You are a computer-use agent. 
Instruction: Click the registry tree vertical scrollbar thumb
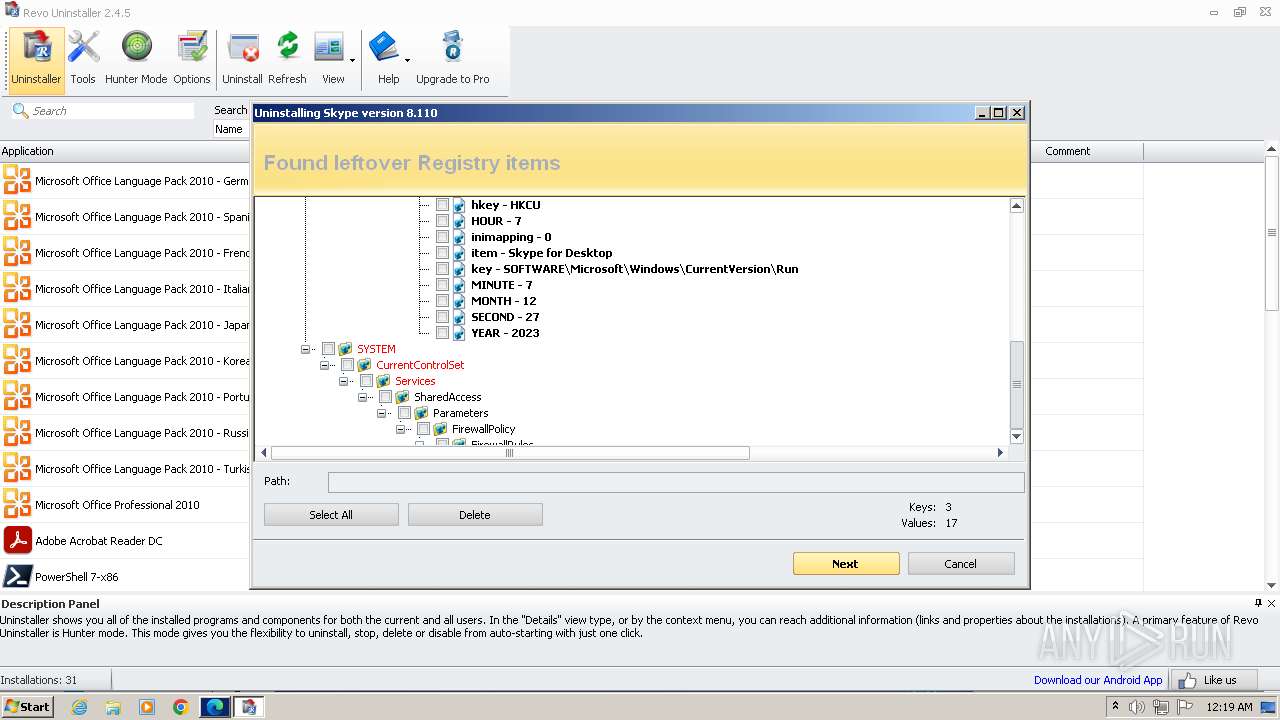pos(1017,384)
